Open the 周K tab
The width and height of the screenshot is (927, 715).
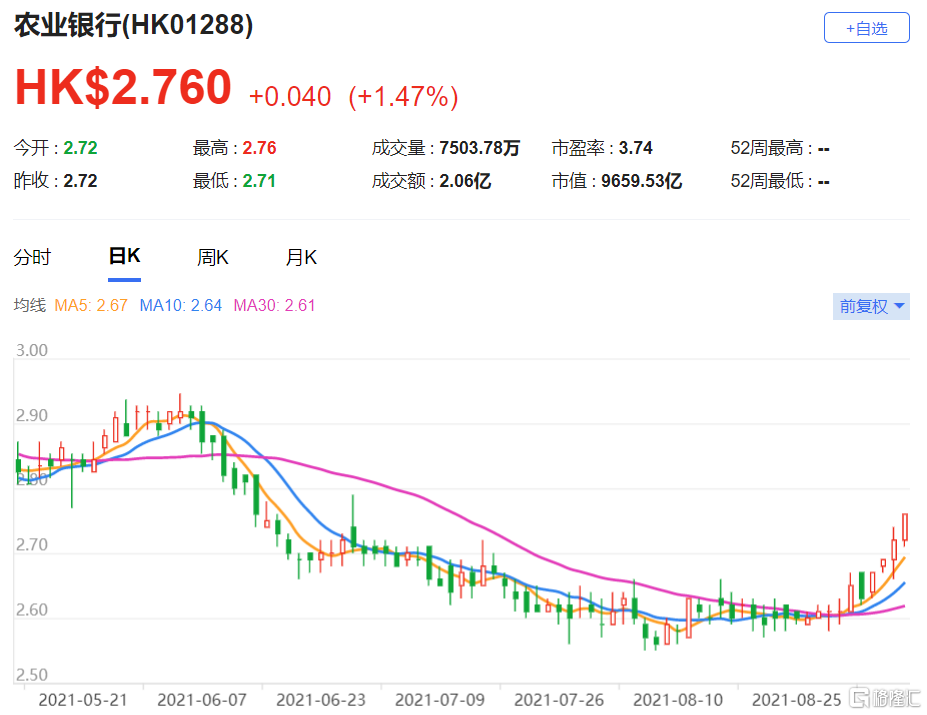click(212, 257)
